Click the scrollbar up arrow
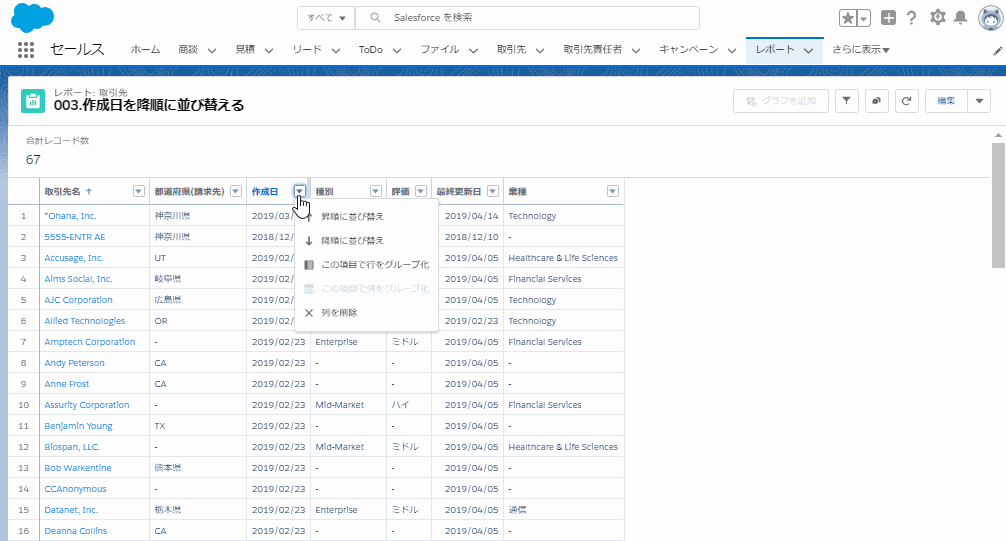 (x=998, y=135)
